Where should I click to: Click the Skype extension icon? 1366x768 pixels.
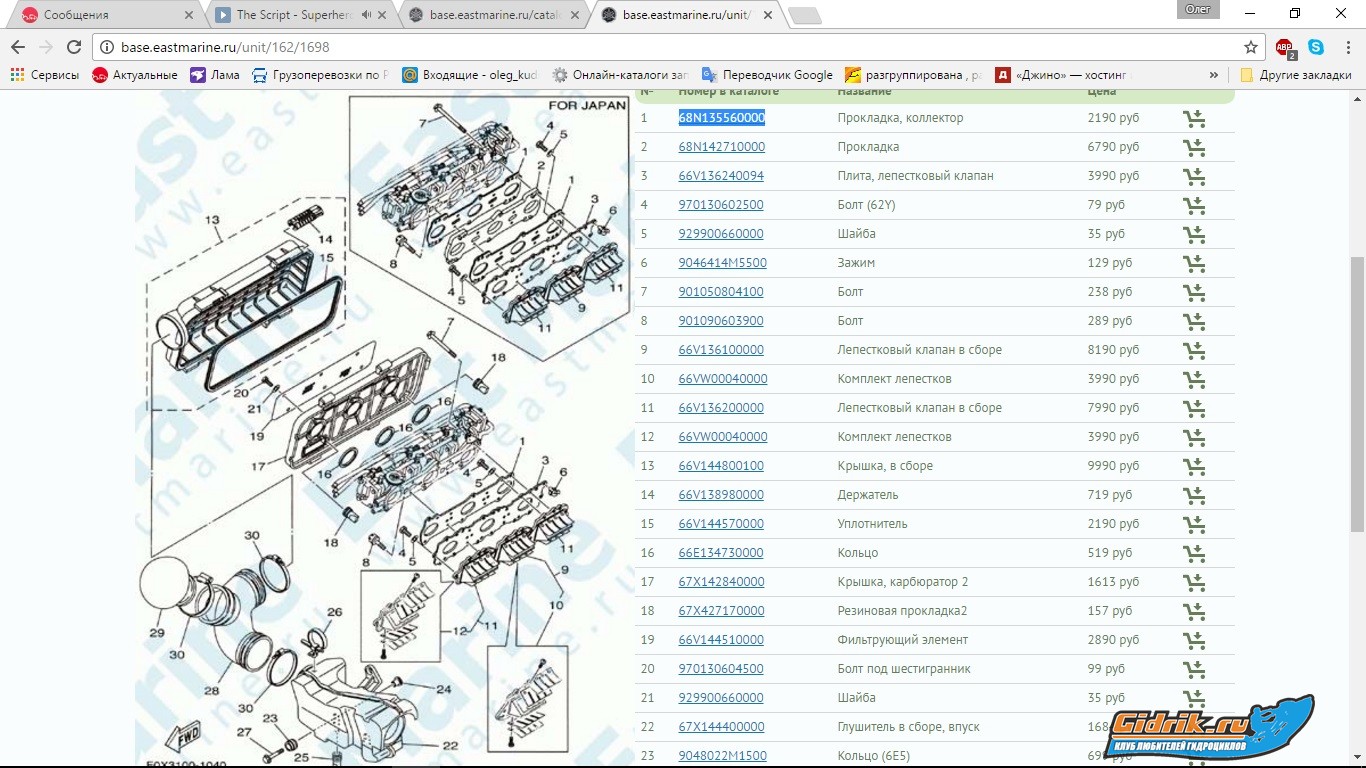point(1316,47)
